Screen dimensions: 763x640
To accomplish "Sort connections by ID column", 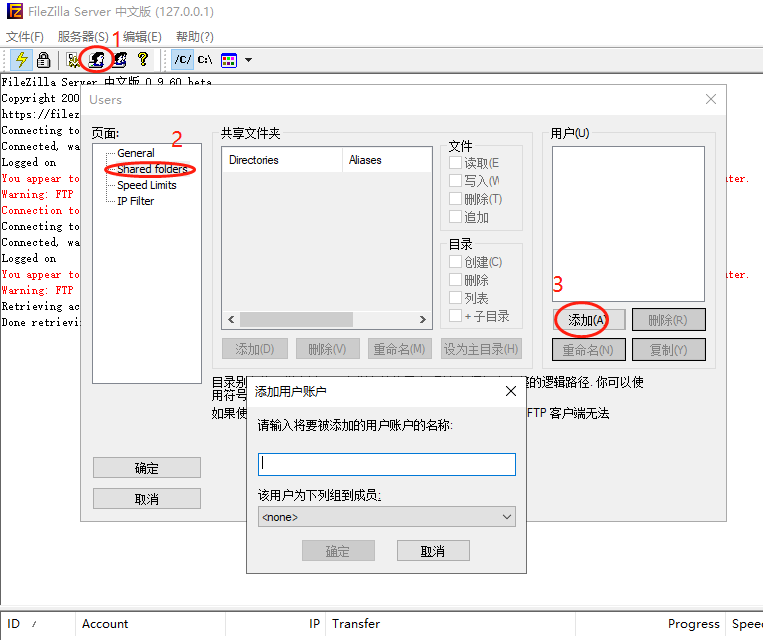I will pyautogui.click(x=37, y=624).
